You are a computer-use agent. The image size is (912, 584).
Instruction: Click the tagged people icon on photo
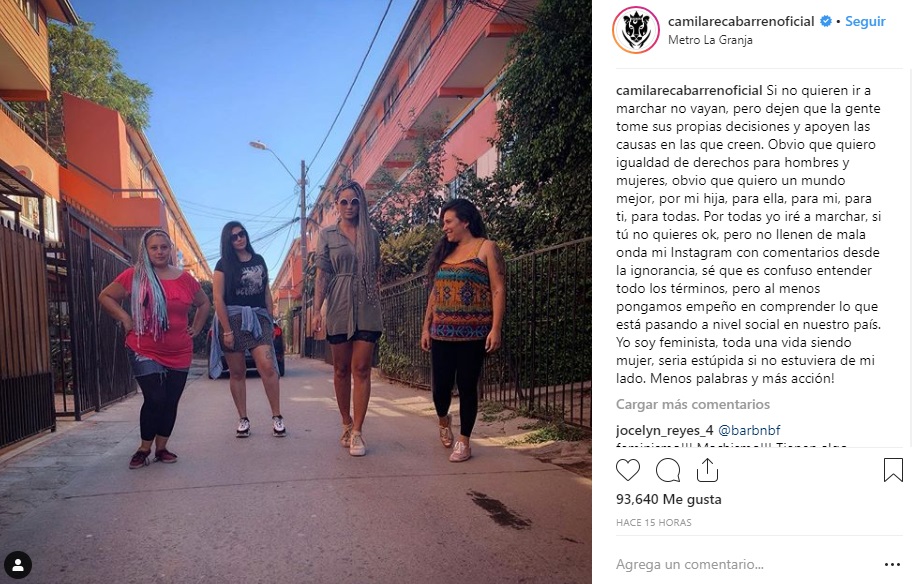(x=18, y=565)
